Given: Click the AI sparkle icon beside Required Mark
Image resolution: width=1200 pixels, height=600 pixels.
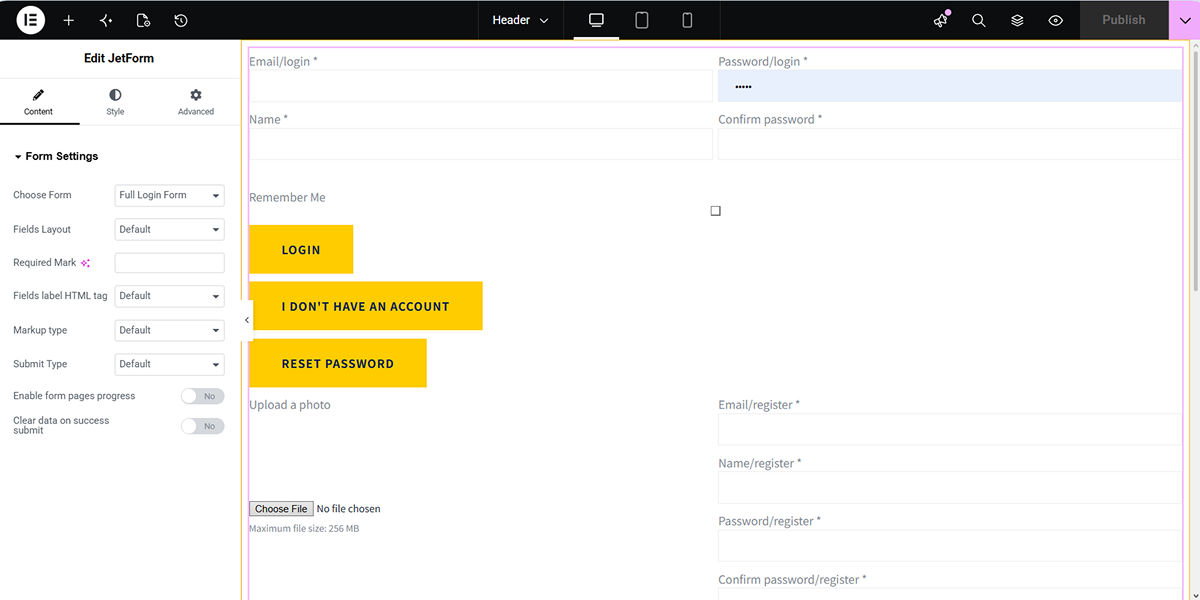Looking at the screenshot, I should click(86, 263).
